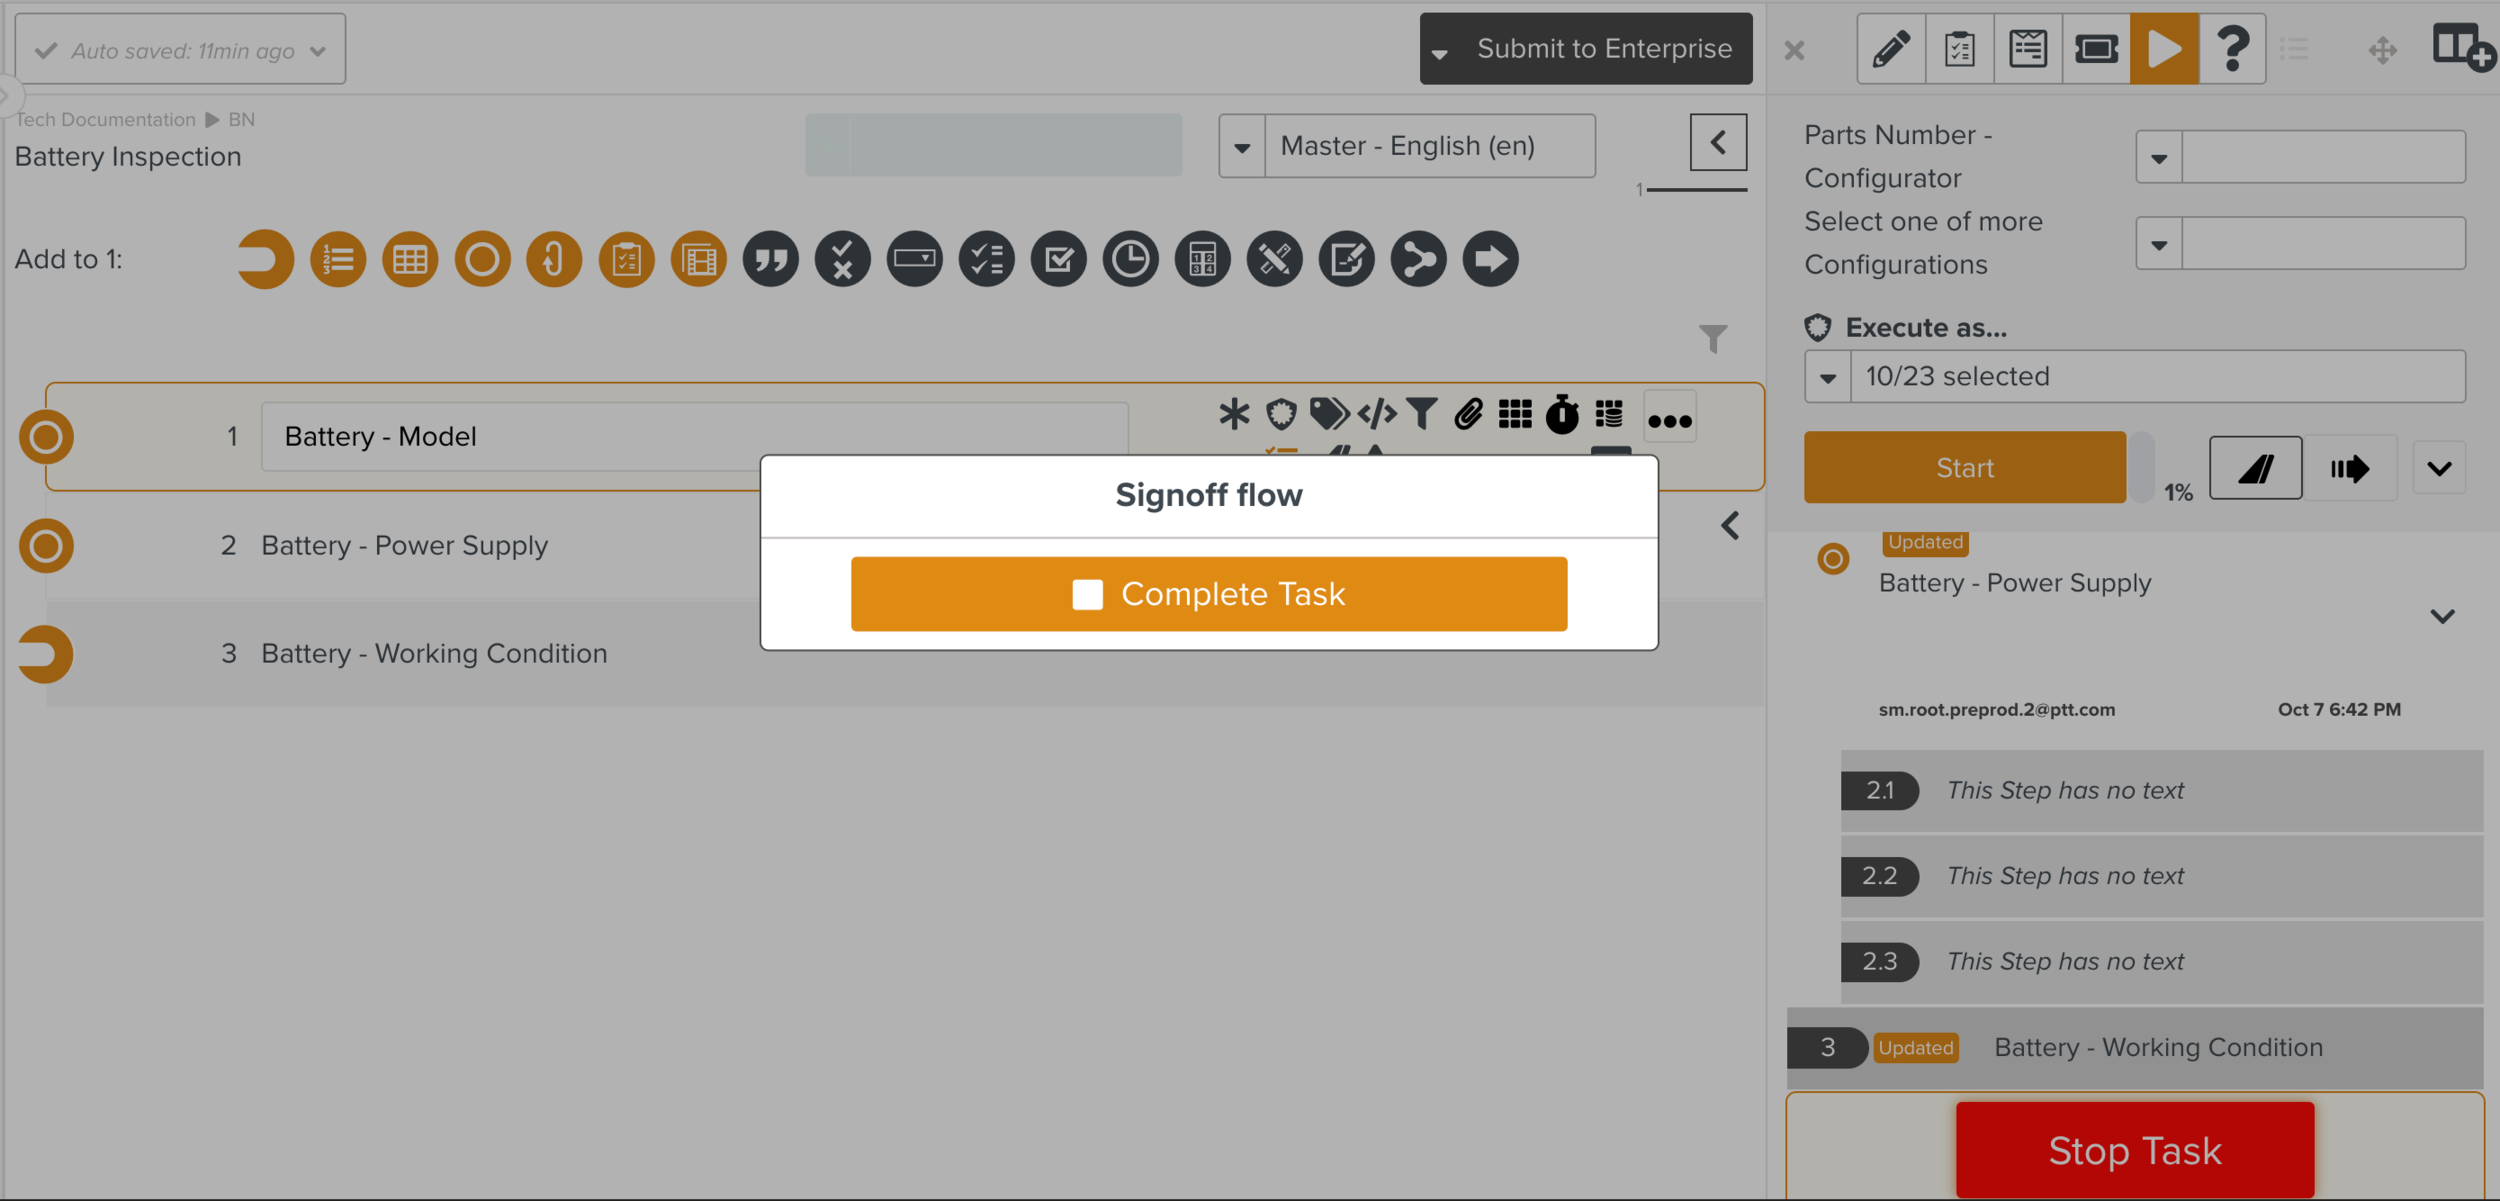Open the Help question mark panel

[x=2233, y=48]
